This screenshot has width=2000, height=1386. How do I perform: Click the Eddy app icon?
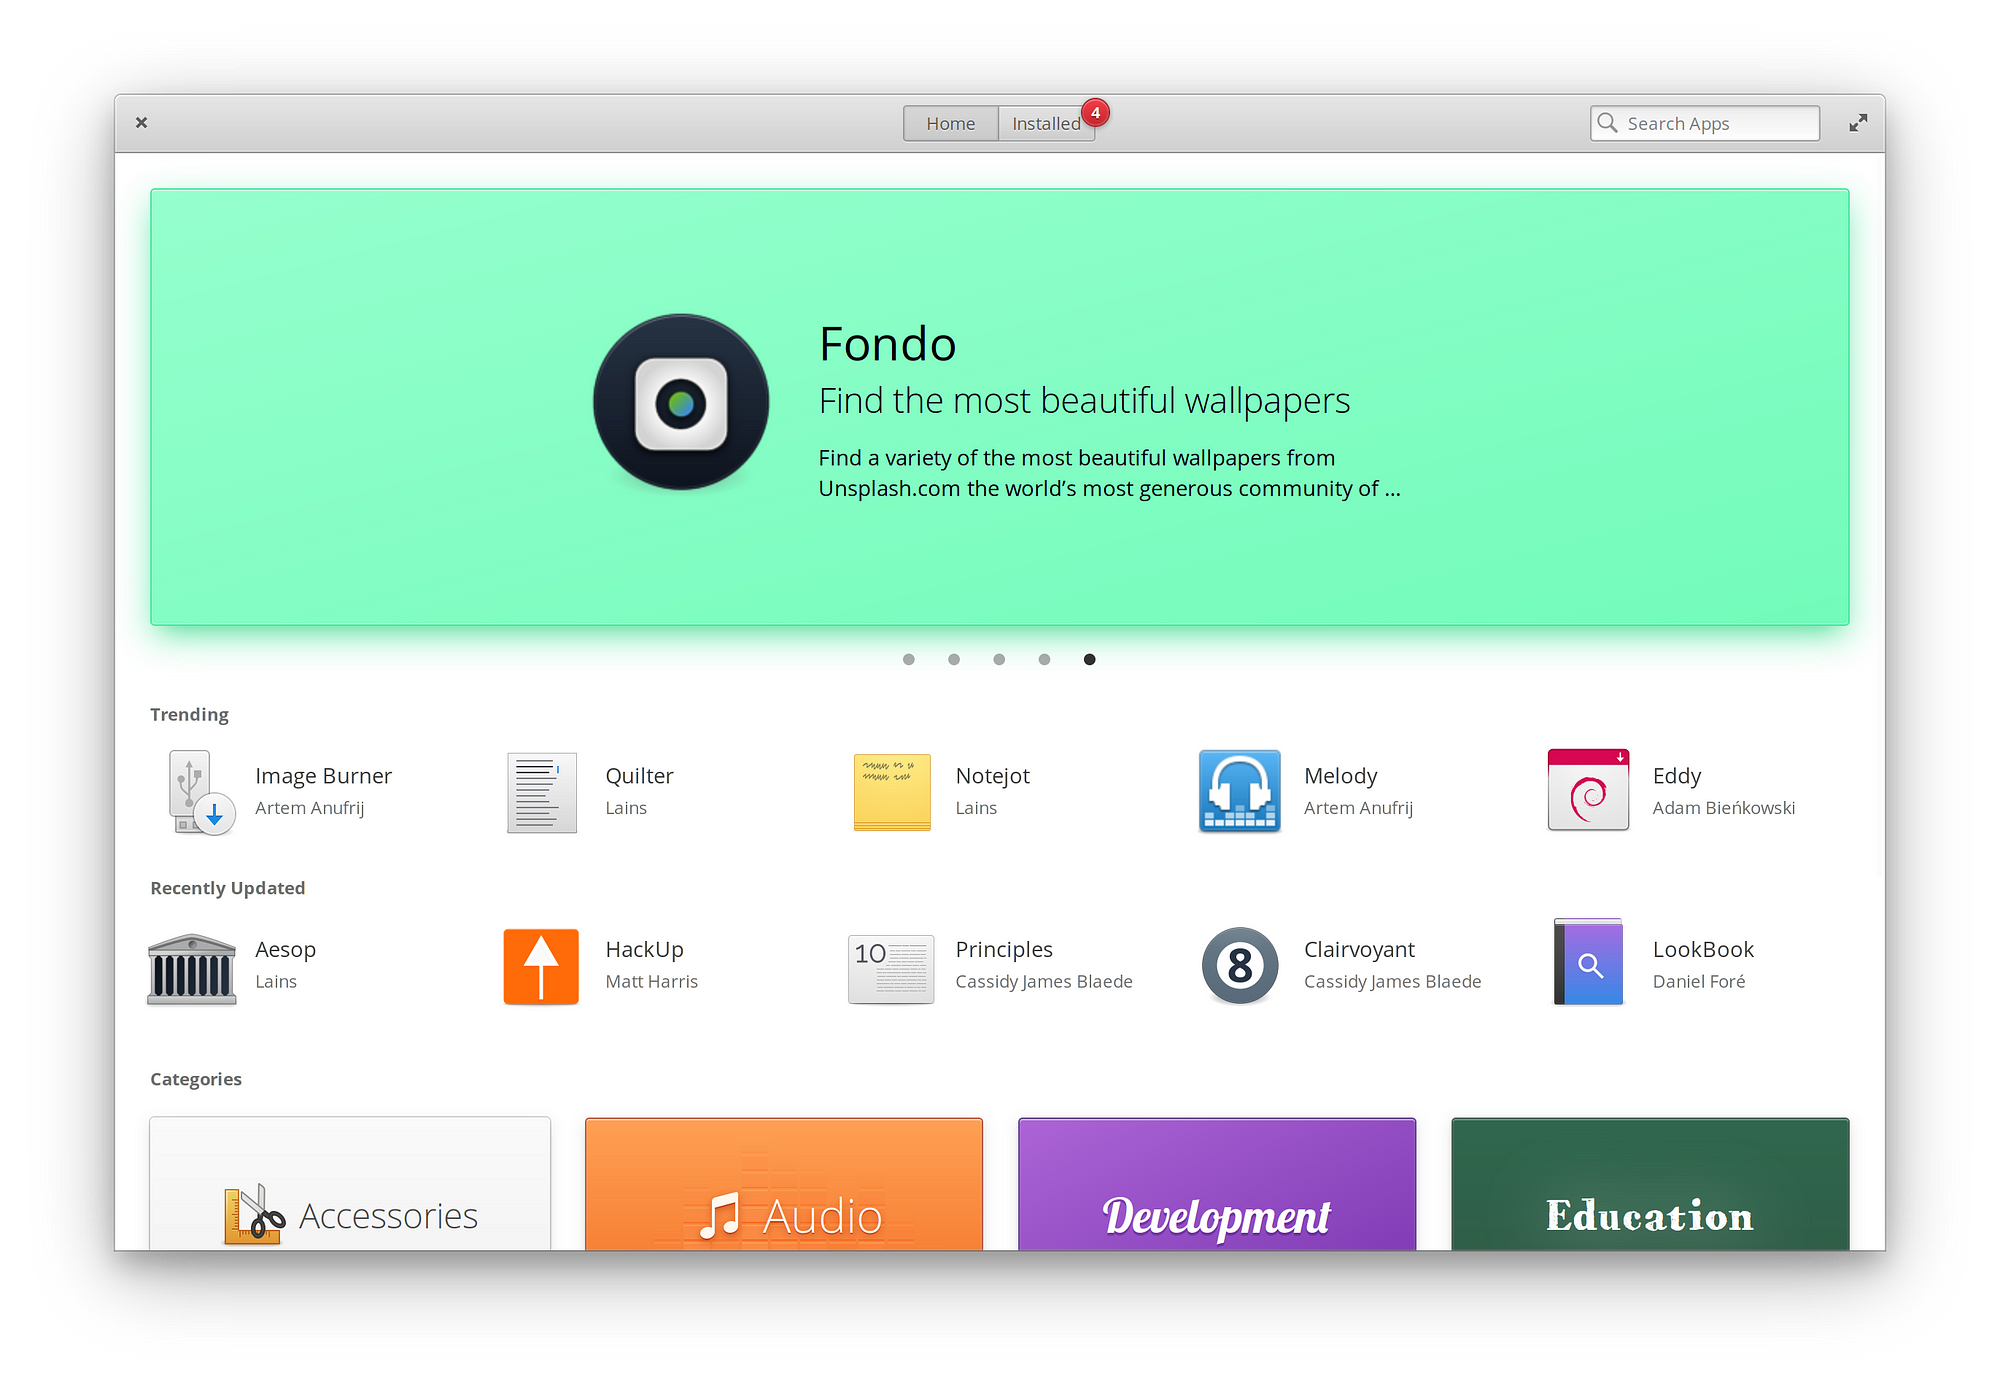click(x=1587, y=790)
